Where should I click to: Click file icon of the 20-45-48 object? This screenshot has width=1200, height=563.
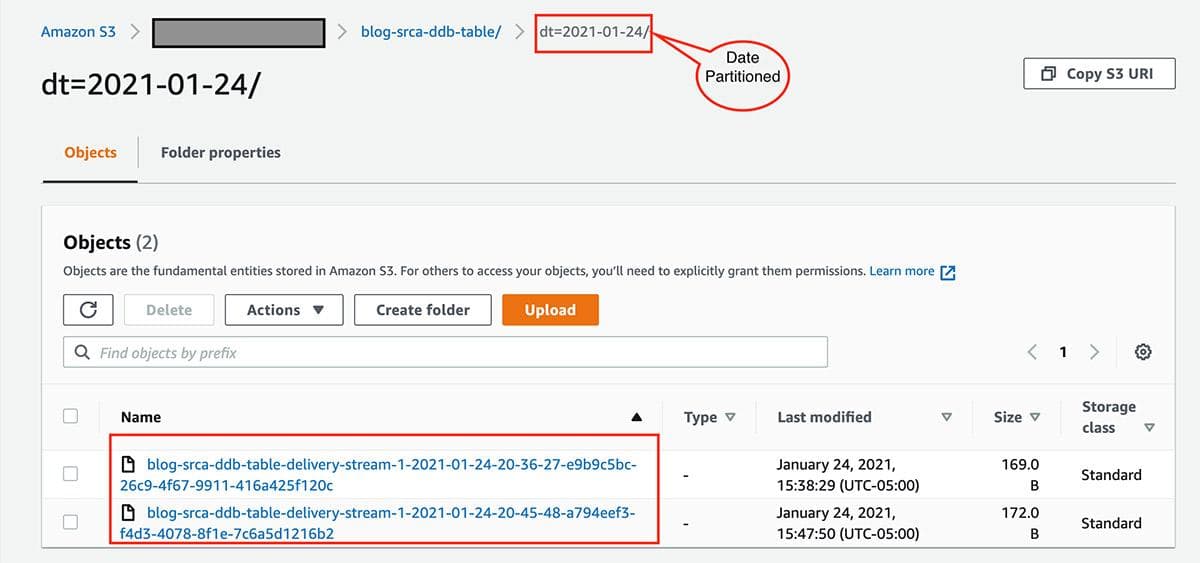[x=128, y=513]
